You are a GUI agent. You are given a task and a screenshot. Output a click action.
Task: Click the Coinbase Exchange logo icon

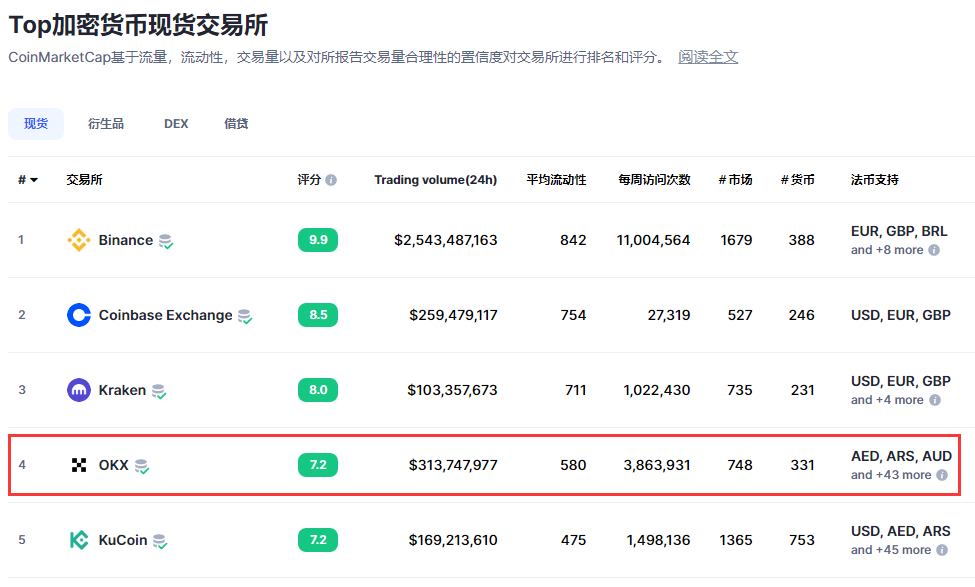coord(78,315)
